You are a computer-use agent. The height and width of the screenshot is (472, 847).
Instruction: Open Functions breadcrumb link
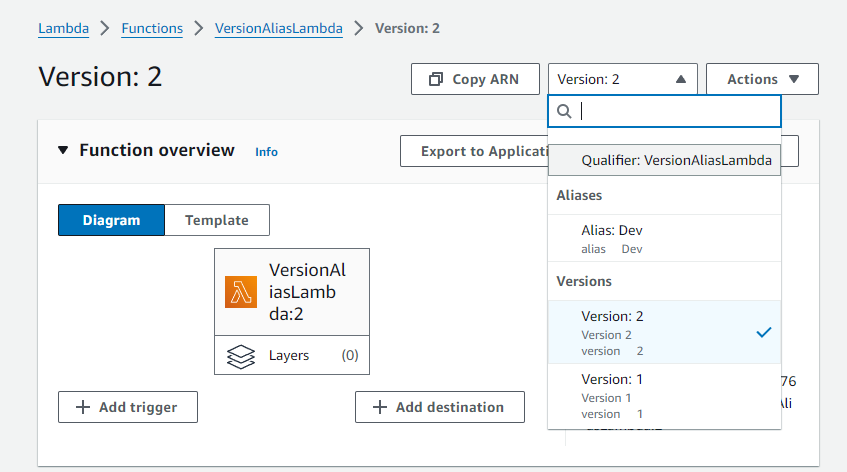click(x=152, y=28)
